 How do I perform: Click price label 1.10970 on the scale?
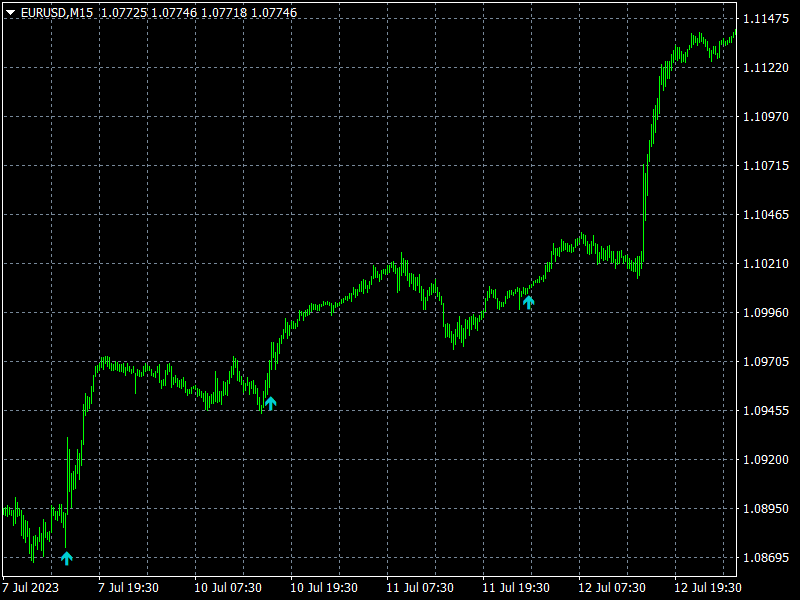(766, 117)
